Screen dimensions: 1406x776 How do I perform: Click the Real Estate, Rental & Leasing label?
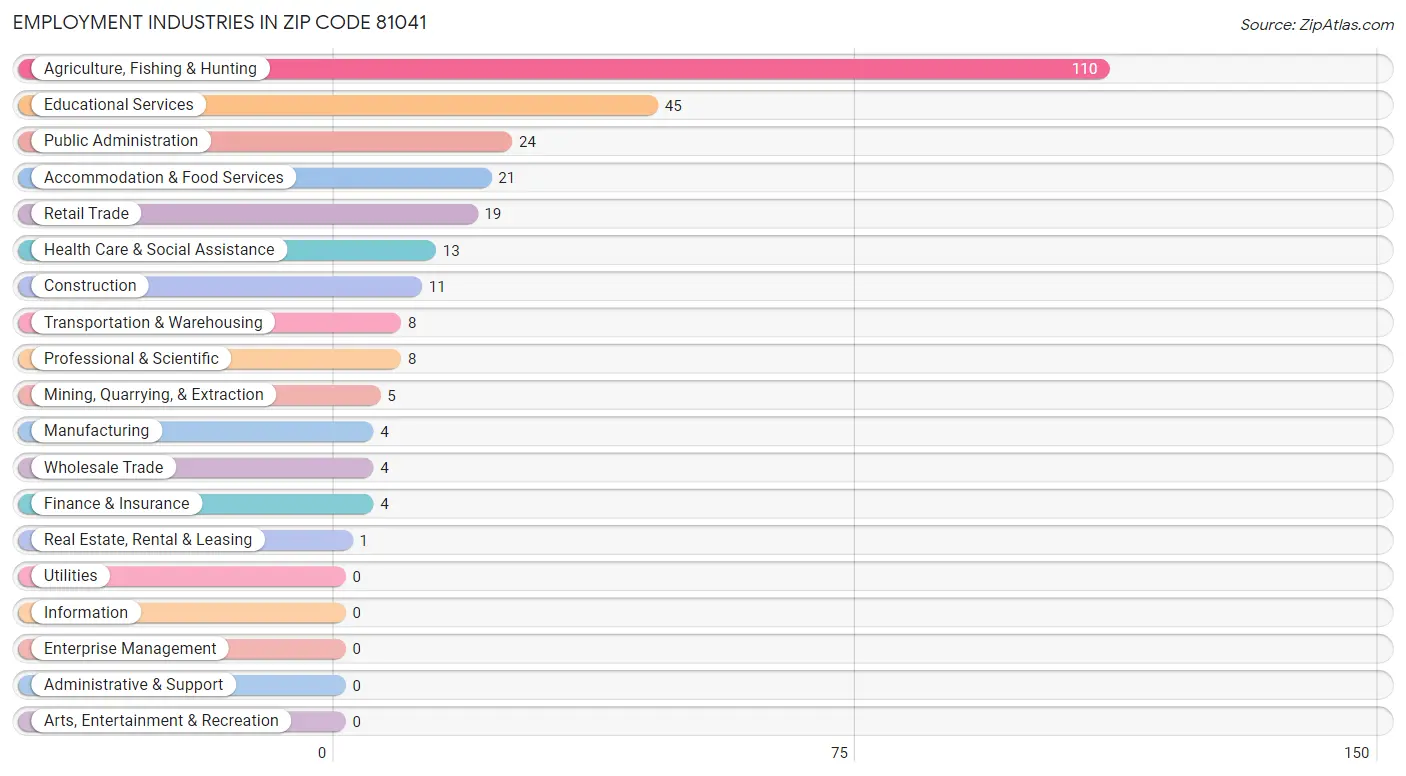pos(148,540)
